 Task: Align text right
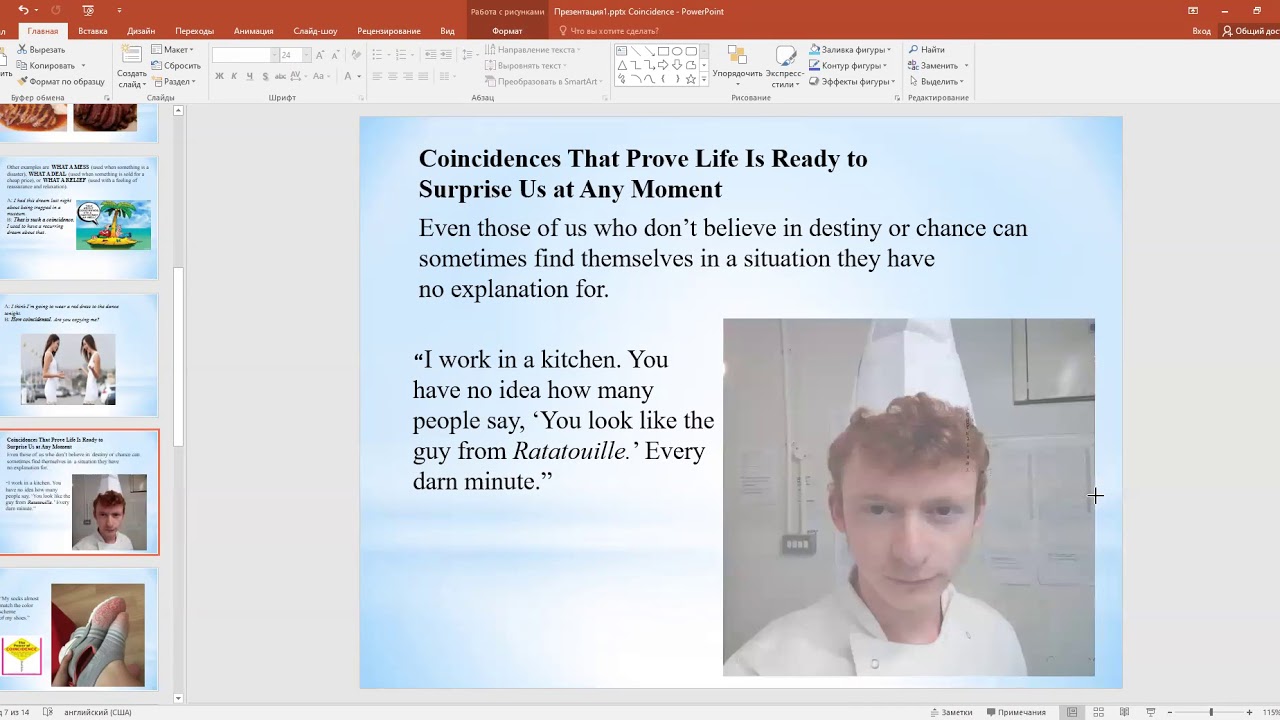[408, 76]
